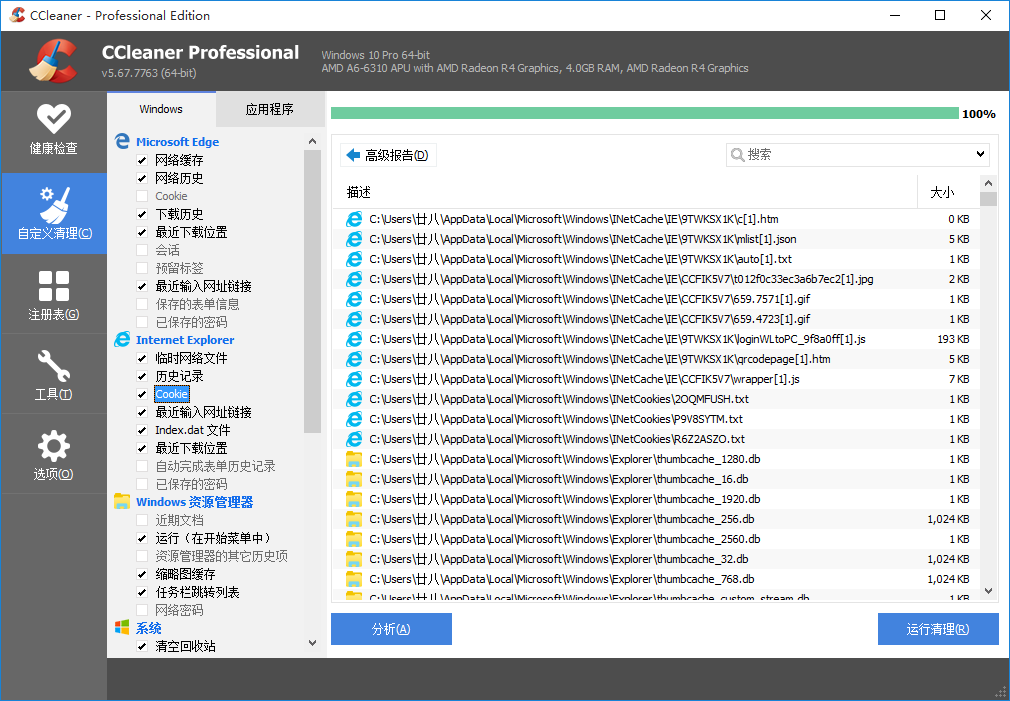Click the 描述 column header
Viewport: 1010px width, 701px height.
[625, 192]
